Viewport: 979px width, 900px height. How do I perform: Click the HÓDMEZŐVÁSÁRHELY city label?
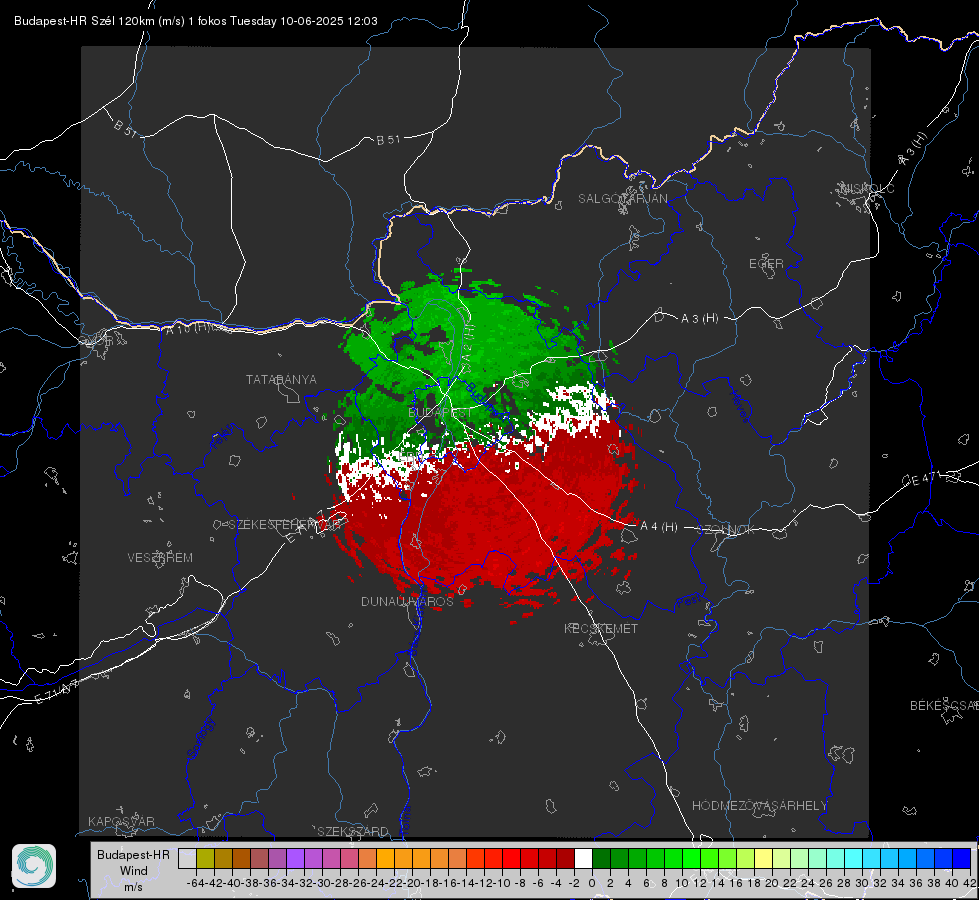pos(759,806)
